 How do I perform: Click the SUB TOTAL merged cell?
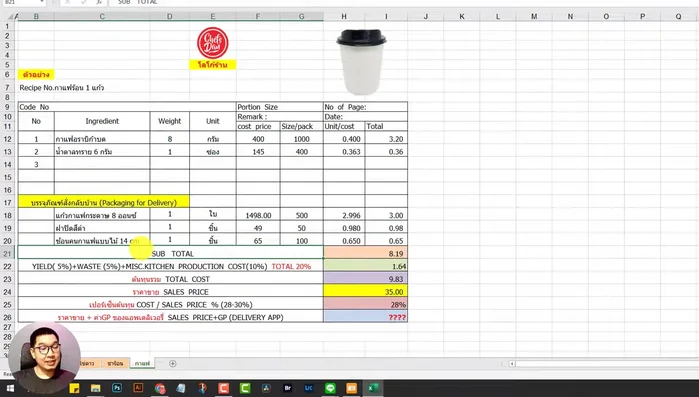[170, 254]
